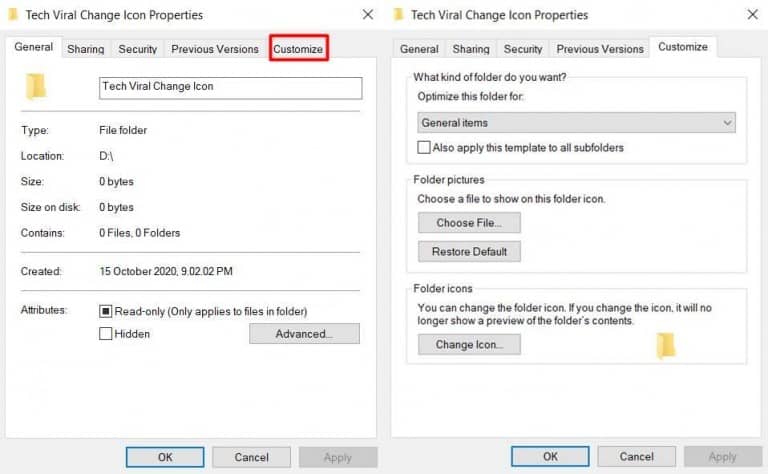Switch to the Sharing tab in the left dialog
This screenshot has height=474, width=768.
tap(86, 49)
